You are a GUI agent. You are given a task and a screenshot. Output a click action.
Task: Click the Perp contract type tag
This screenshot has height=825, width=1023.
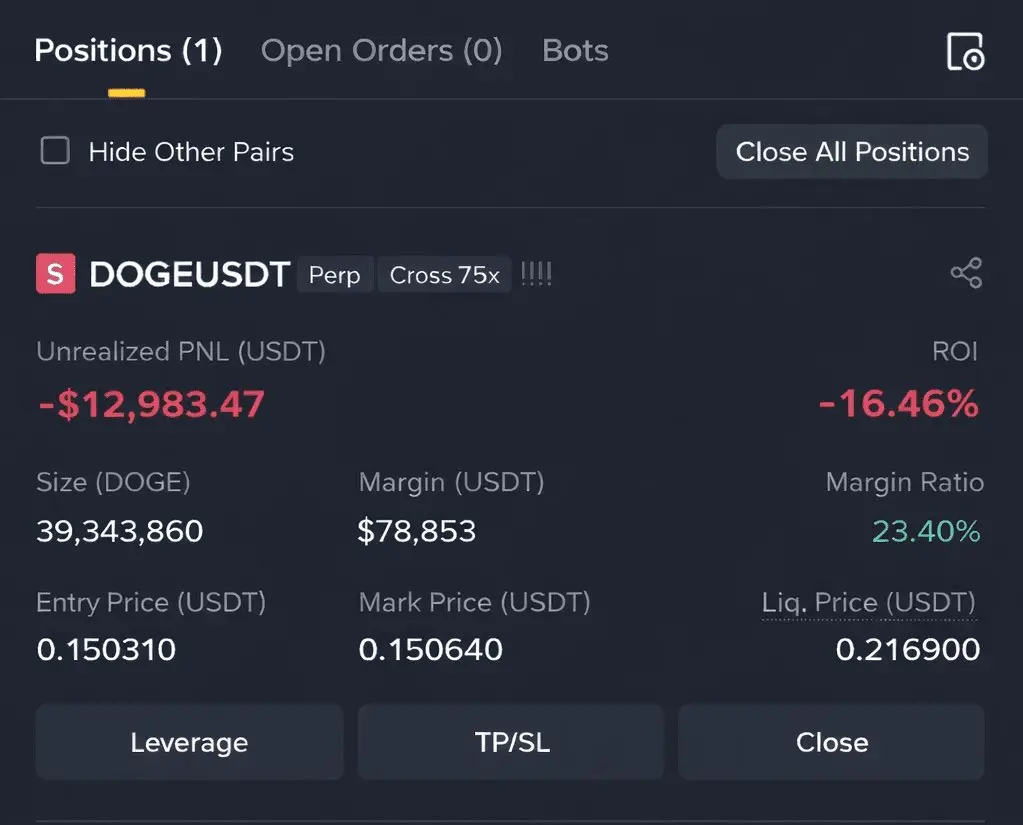[x=334, y=275]
